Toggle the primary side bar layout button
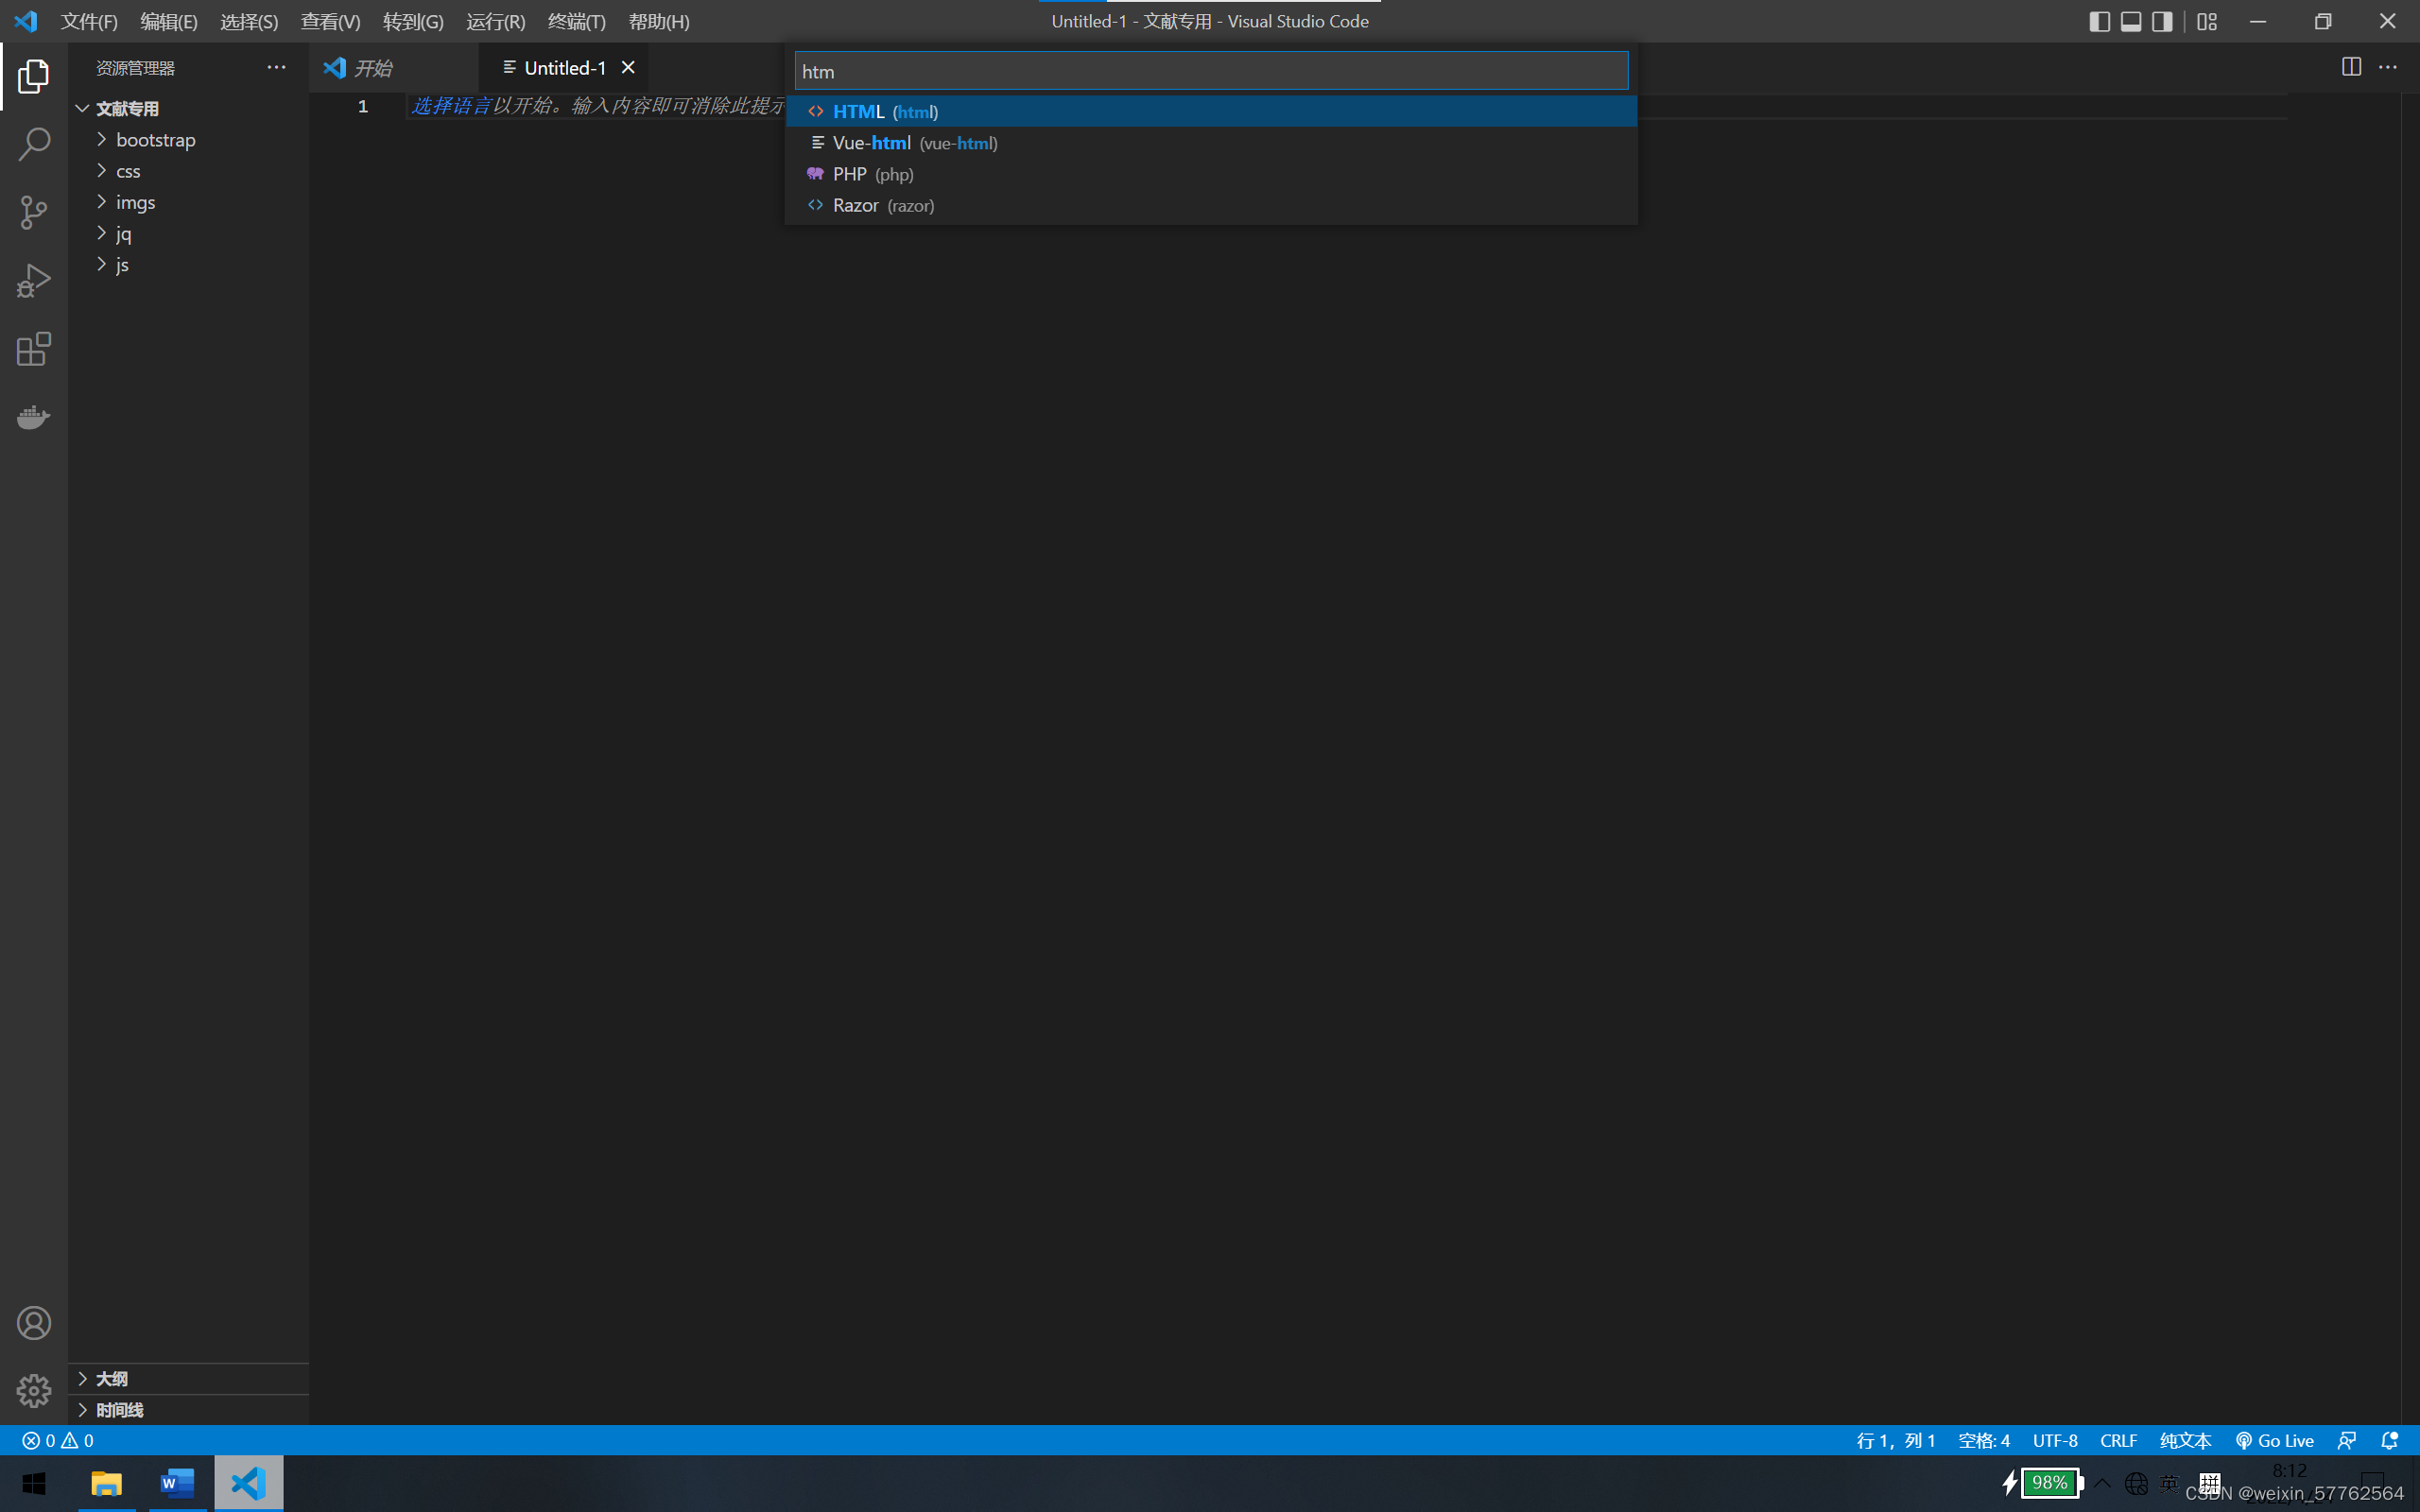The height and width of the screenshot is (1512, 2420). [2099, 22]
